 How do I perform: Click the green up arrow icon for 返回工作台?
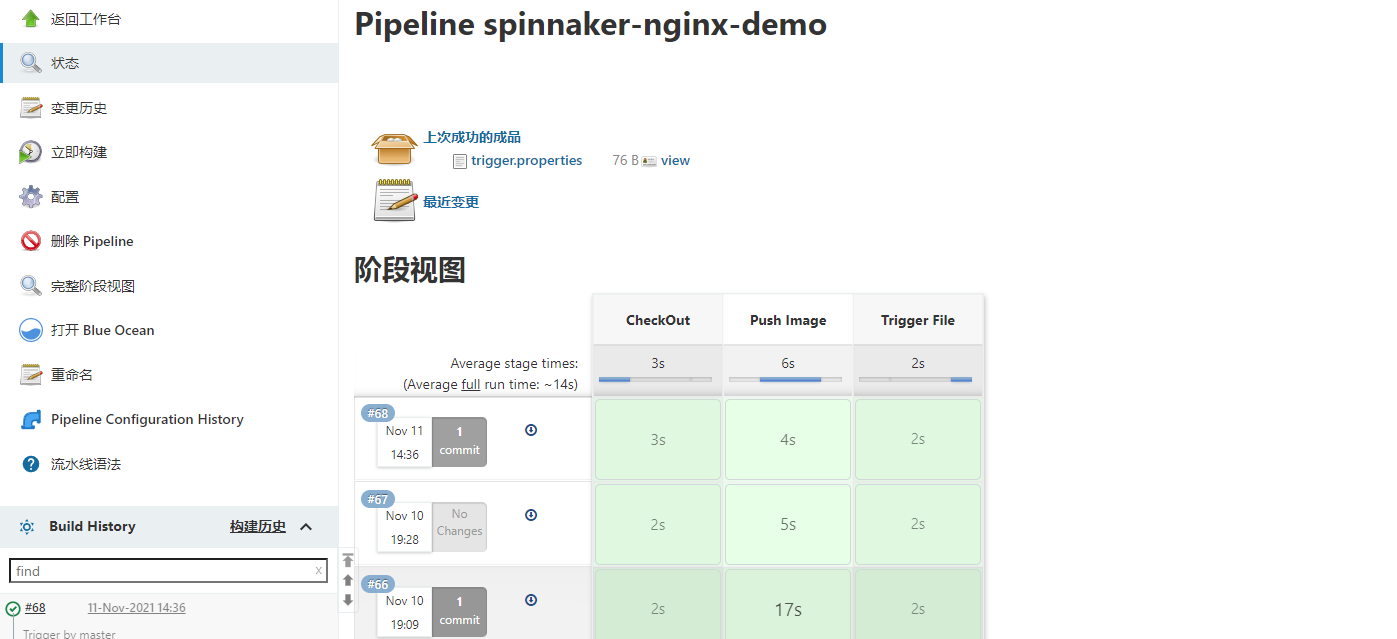click(31, 18)
